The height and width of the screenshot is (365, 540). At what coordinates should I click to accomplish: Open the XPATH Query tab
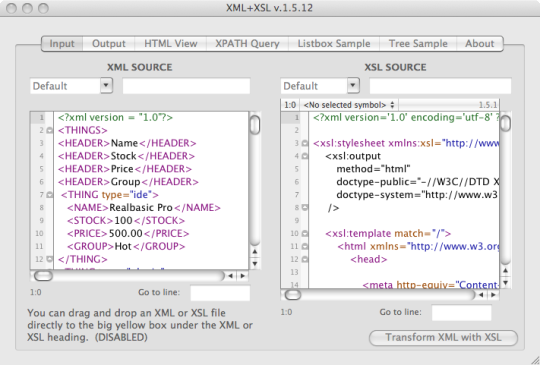pyautogui.click(x=247, y=44)
